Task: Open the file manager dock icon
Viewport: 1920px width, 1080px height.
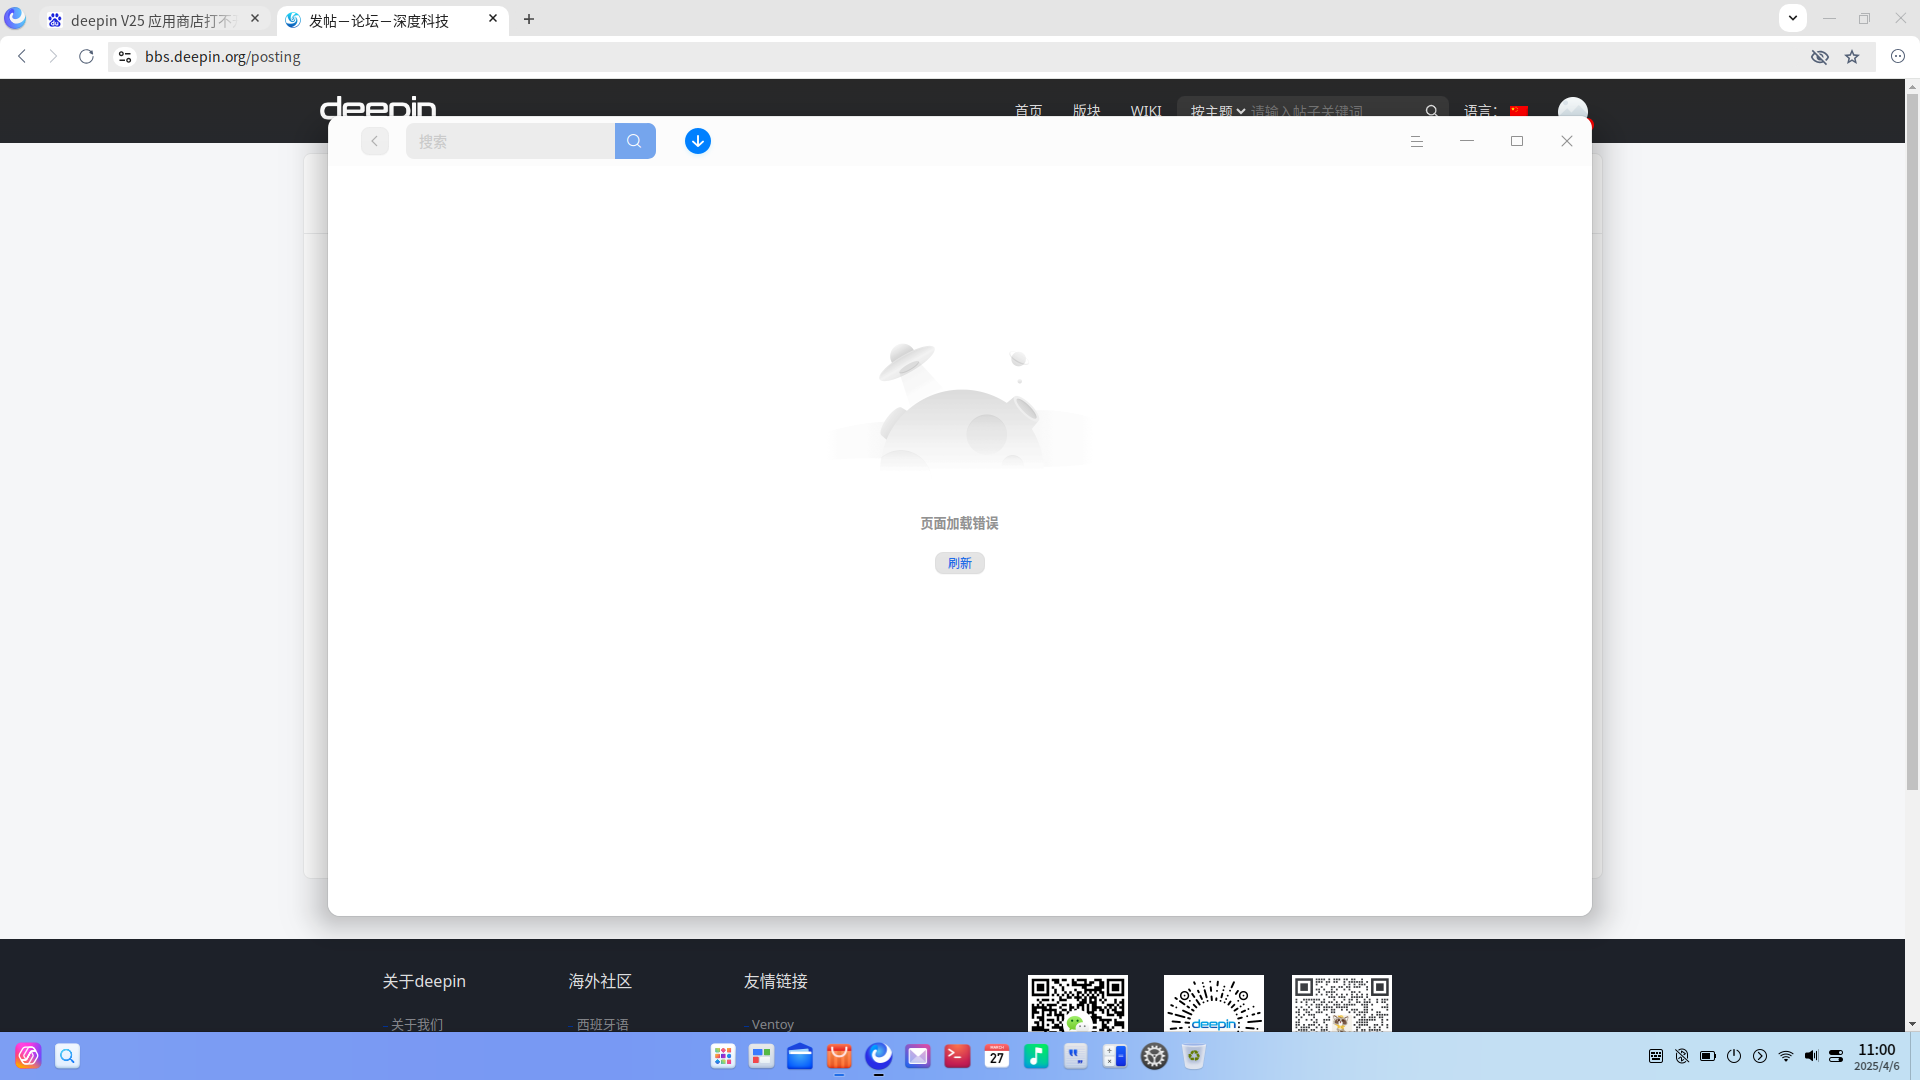Action: point(800,1056)
